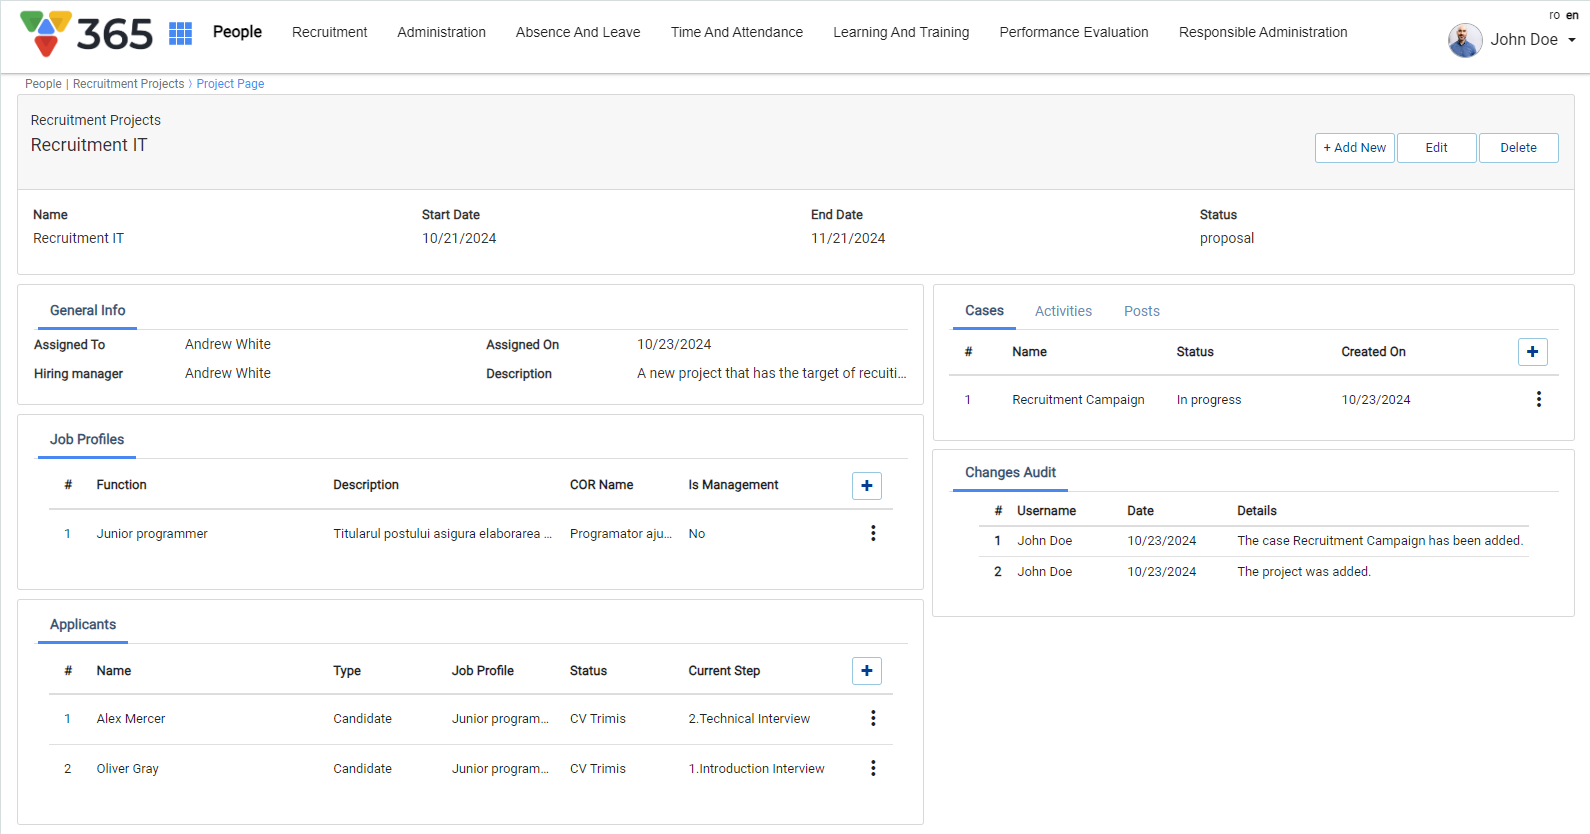Open three-dot menu for Junior programmer row

coord(873,534)
